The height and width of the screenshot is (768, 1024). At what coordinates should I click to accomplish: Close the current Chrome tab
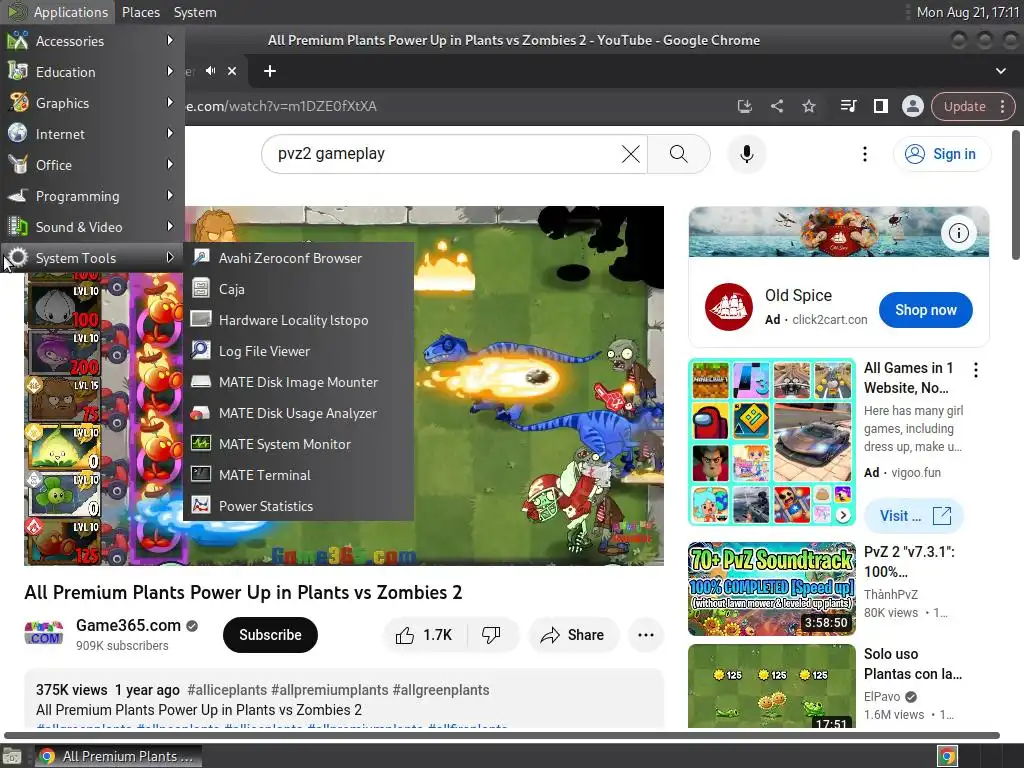pos(232,71)
